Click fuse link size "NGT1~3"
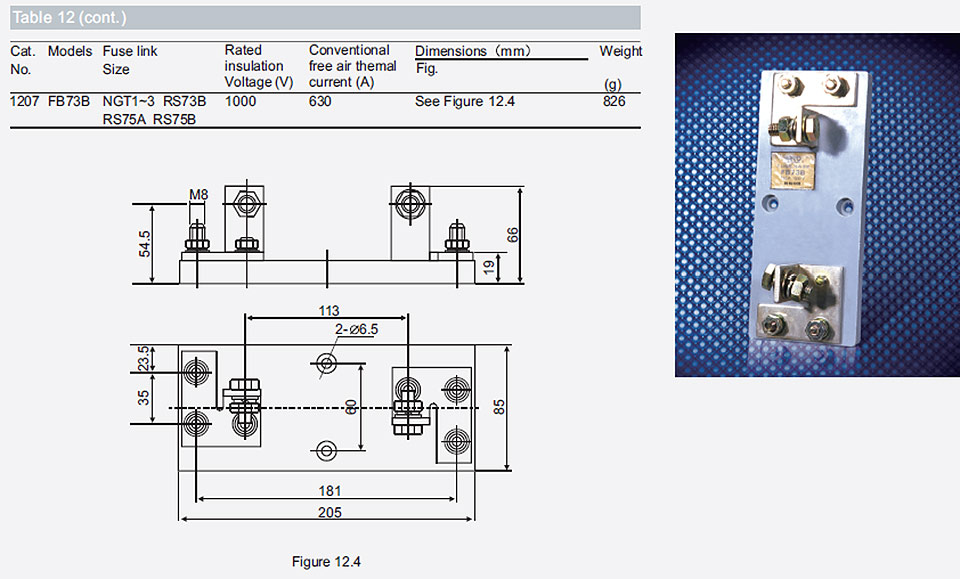960x579 pixels. tap(129, 102)
